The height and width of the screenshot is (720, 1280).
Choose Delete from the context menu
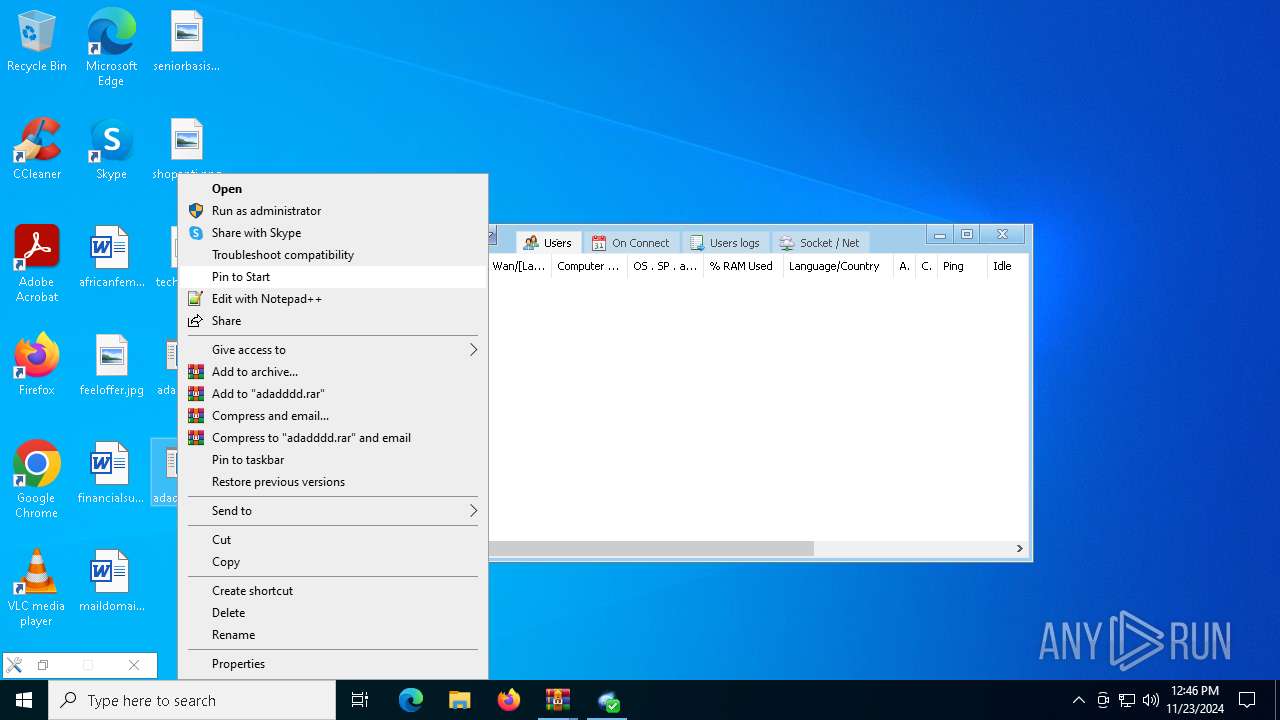[333, 613]
